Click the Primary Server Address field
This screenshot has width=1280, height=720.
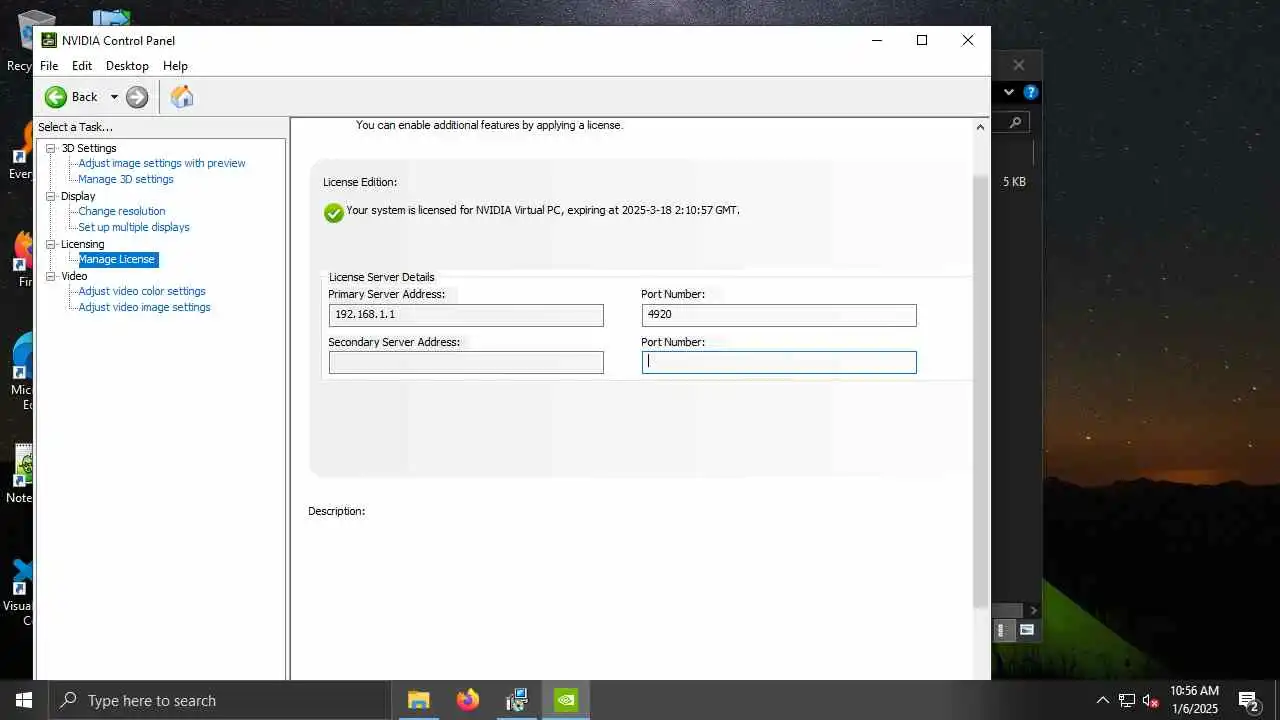pos(466,315)
